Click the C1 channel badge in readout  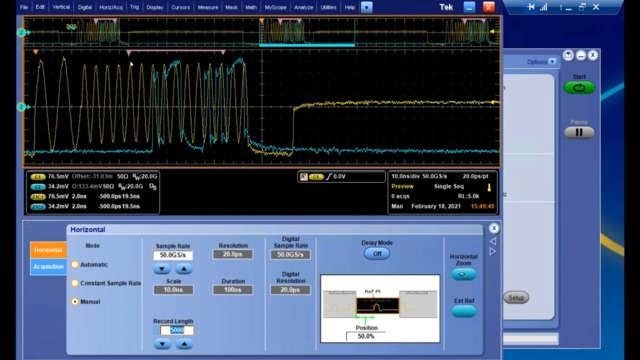coord(38,177)
